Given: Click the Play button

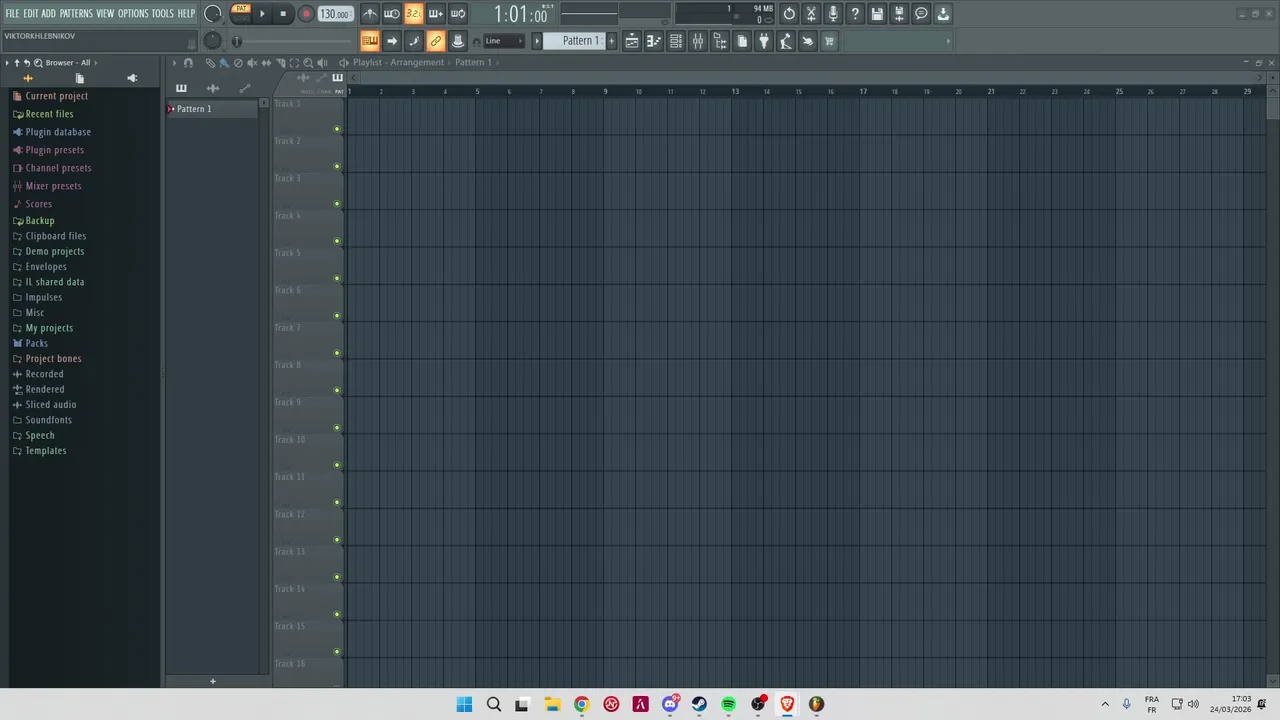Looking at the screenshot, I should 262,14.
